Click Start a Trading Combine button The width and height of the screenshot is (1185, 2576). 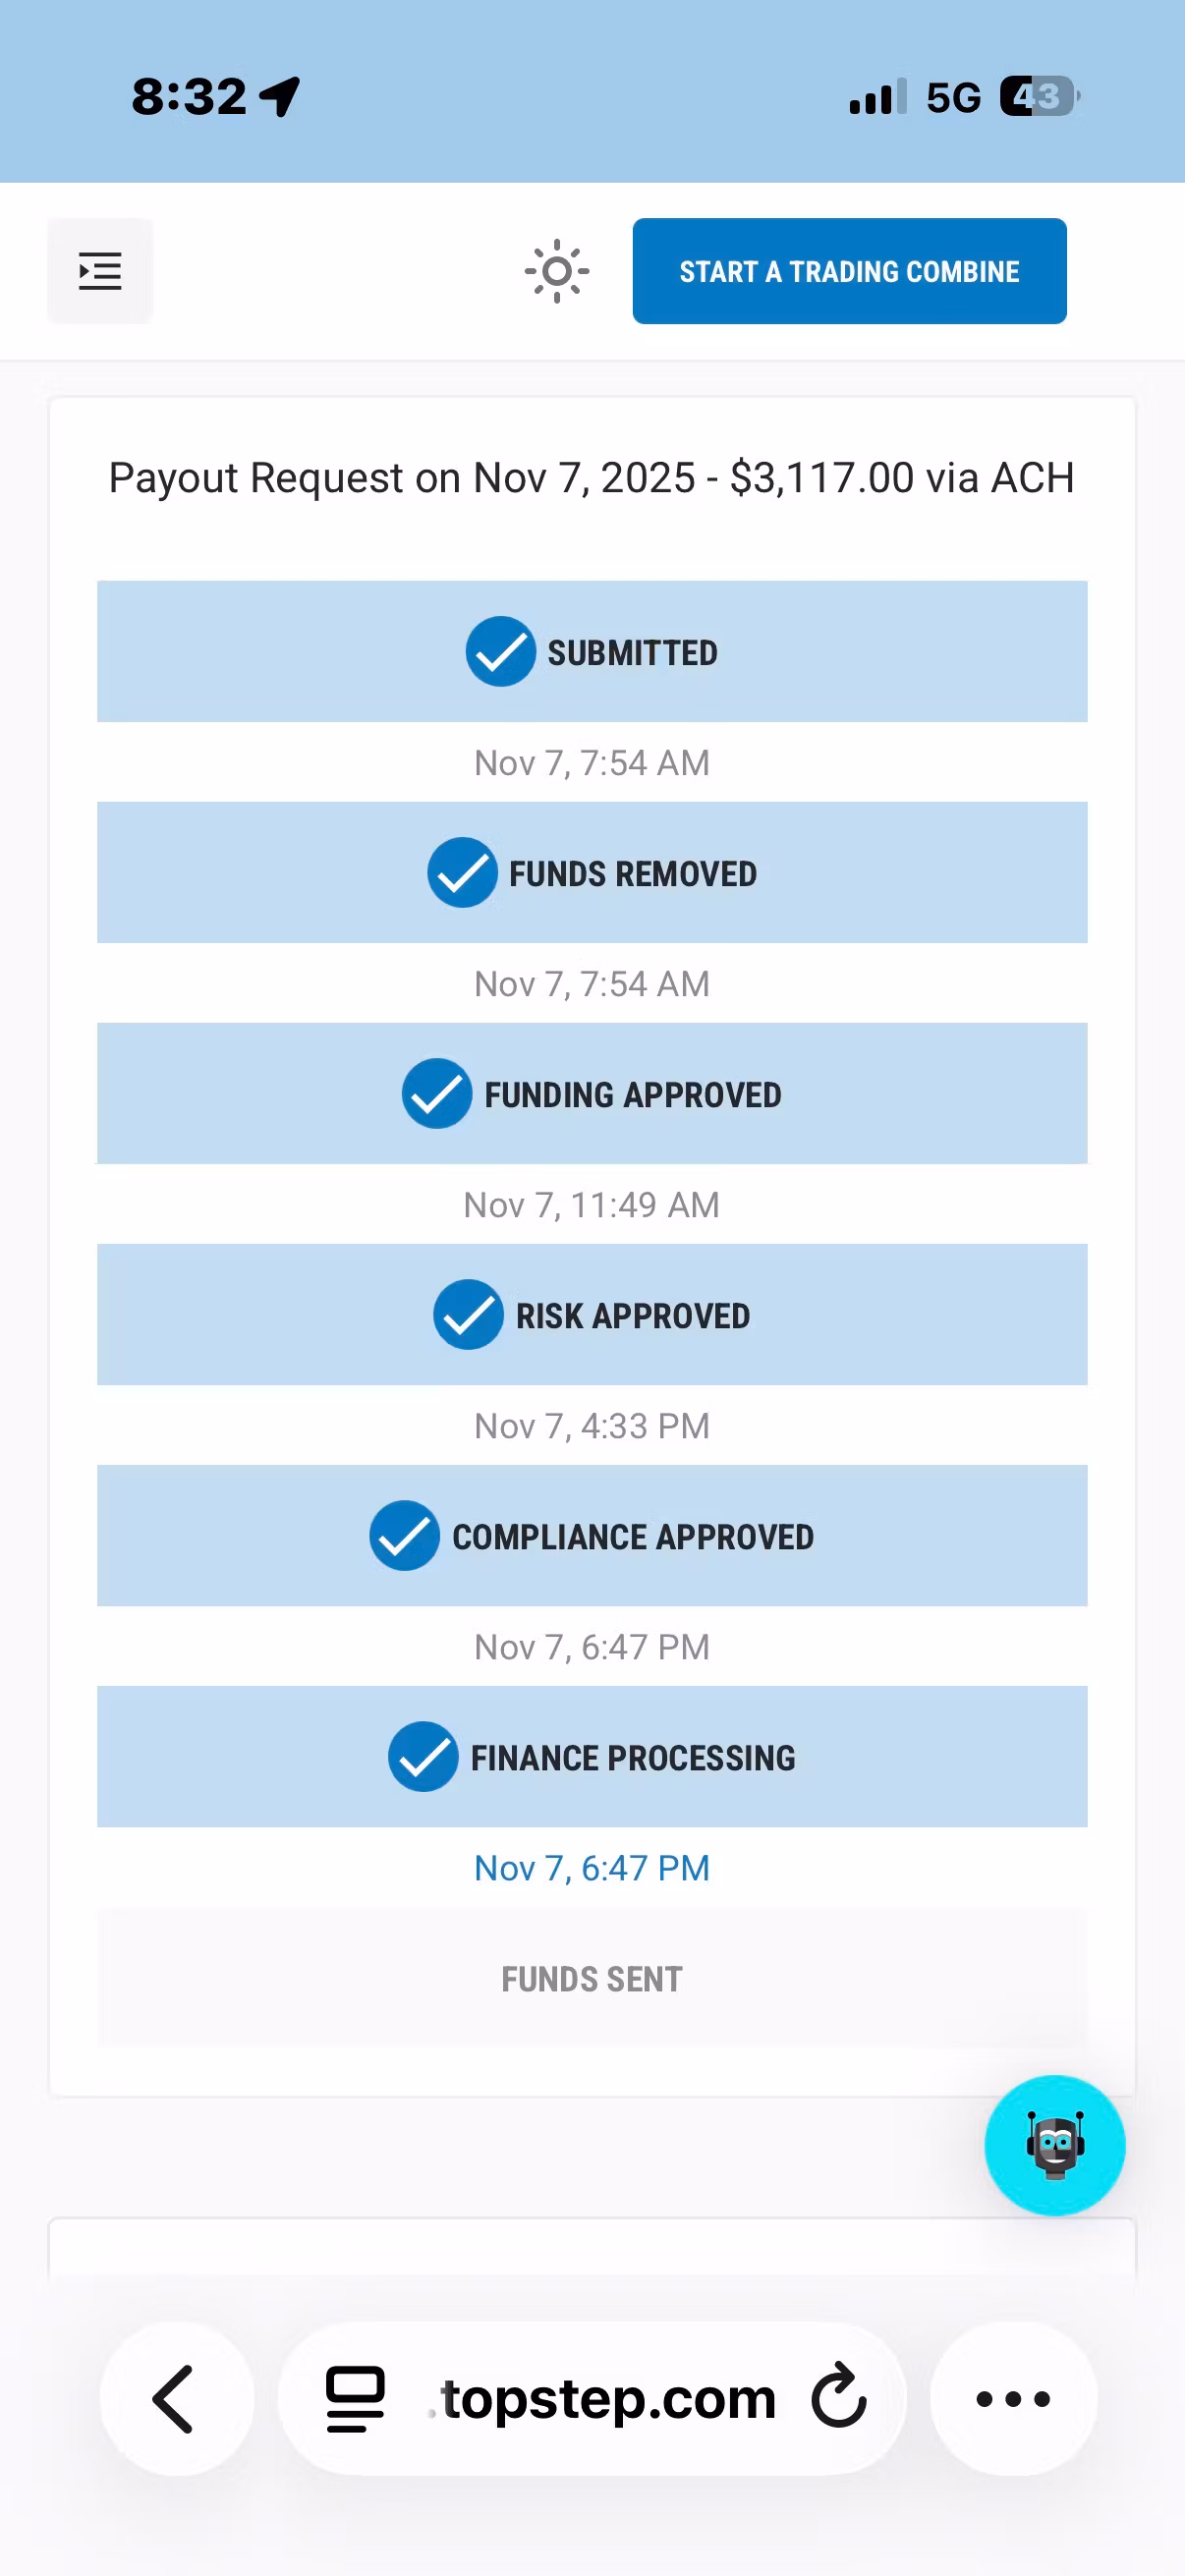click(849, 271)
